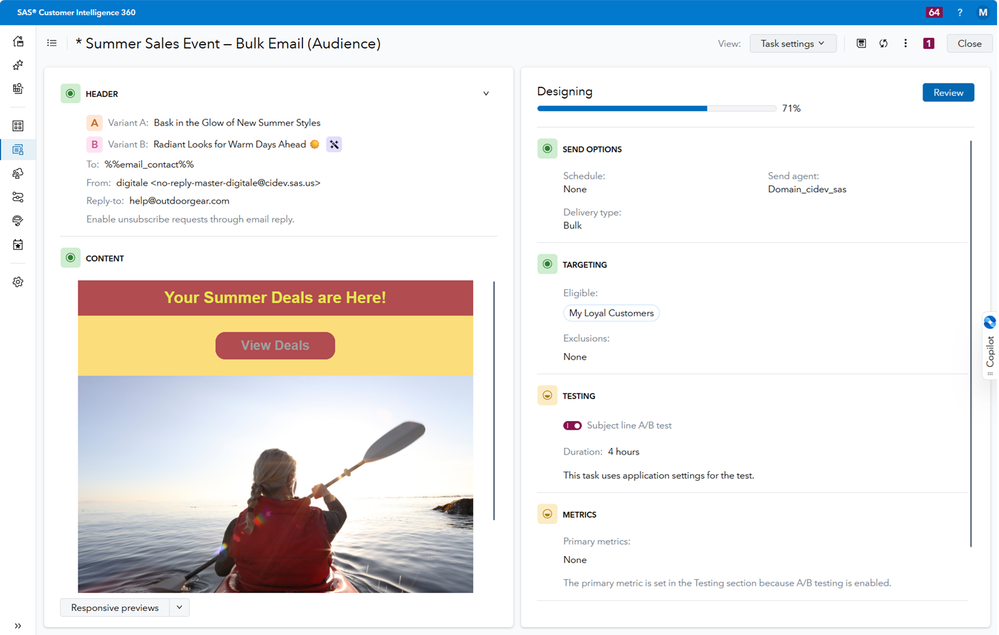This screenshot has width=999, height=635.
Task: Click the Duration 4 hours value
Action: point(623,452)
